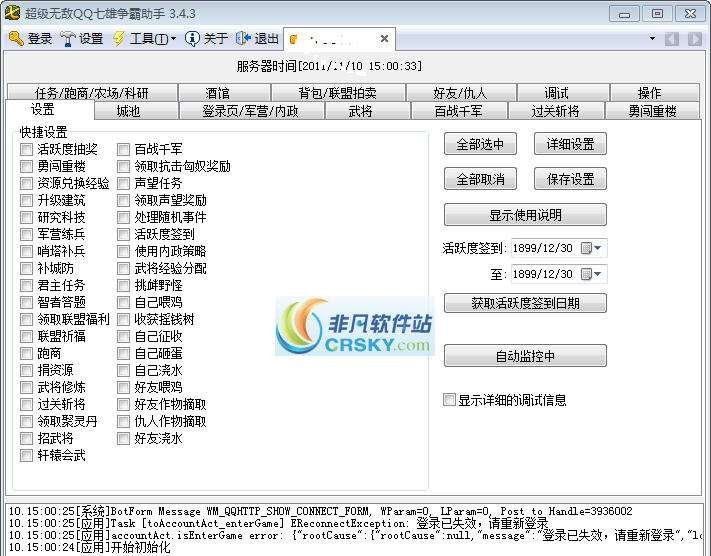Check 挑衅野怪 option
Image resolution: width=711 pixels, height=556 pixels.
pyautogui.click(x=123, y=285)
